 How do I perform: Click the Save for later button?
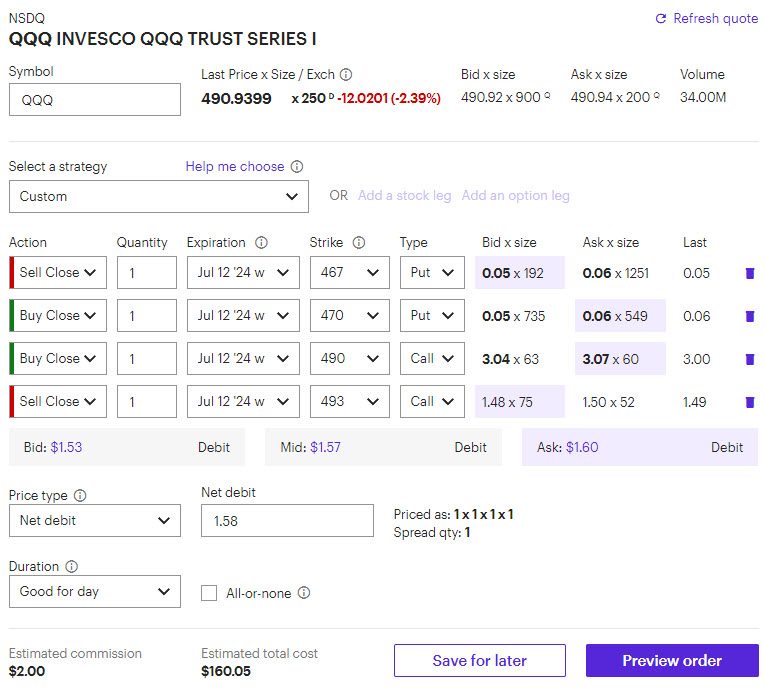coord(480,661)
